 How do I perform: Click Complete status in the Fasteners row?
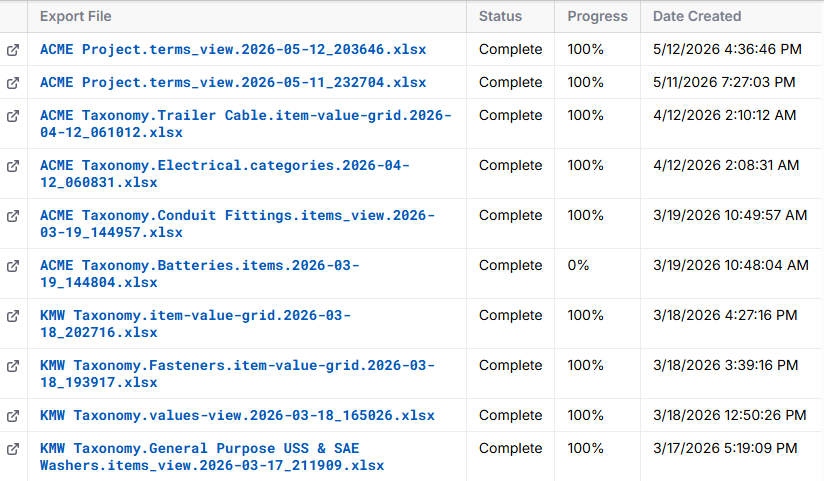(x=510, y=365)
